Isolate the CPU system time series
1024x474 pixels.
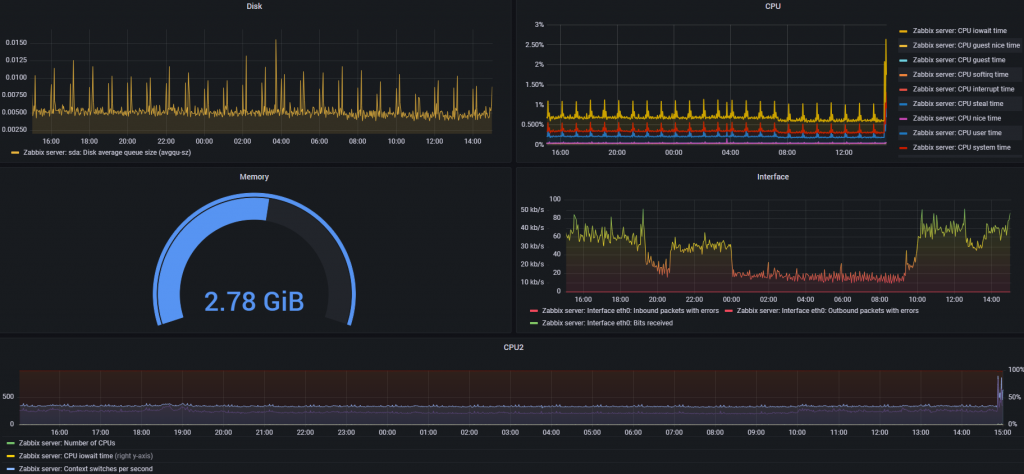[x=962, y=148]
